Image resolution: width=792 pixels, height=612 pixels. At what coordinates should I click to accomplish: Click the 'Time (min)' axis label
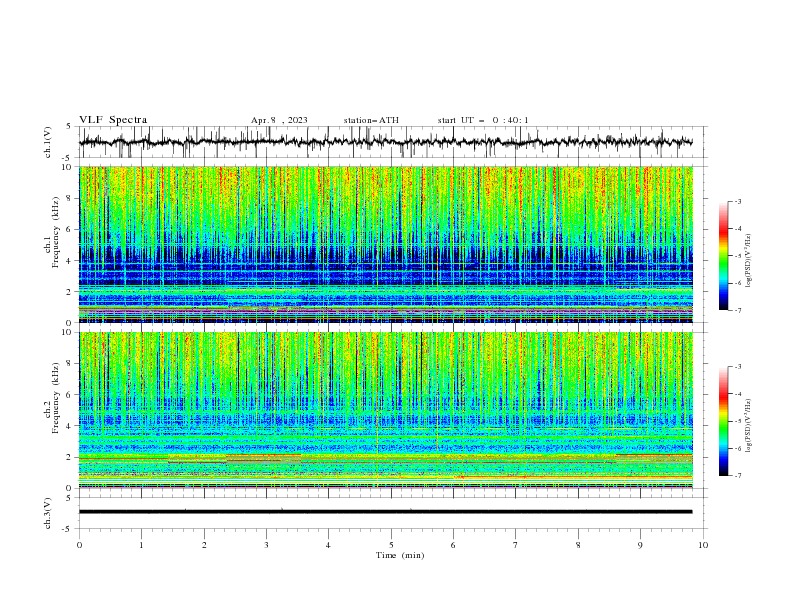pyautogui.click(x=400, y=555)
